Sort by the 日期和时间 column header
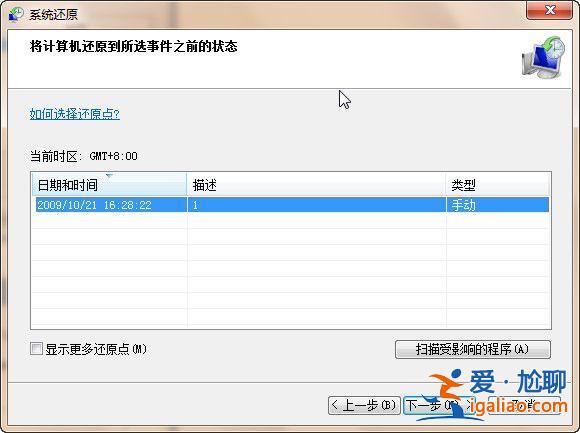 click(x=109, y=184)
